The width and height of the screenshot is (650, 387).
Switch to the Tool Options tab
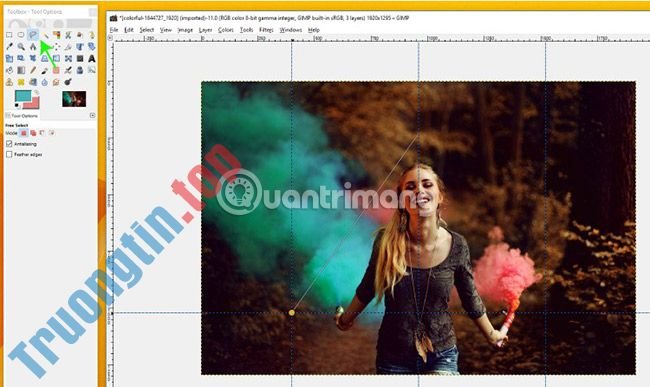22,116
